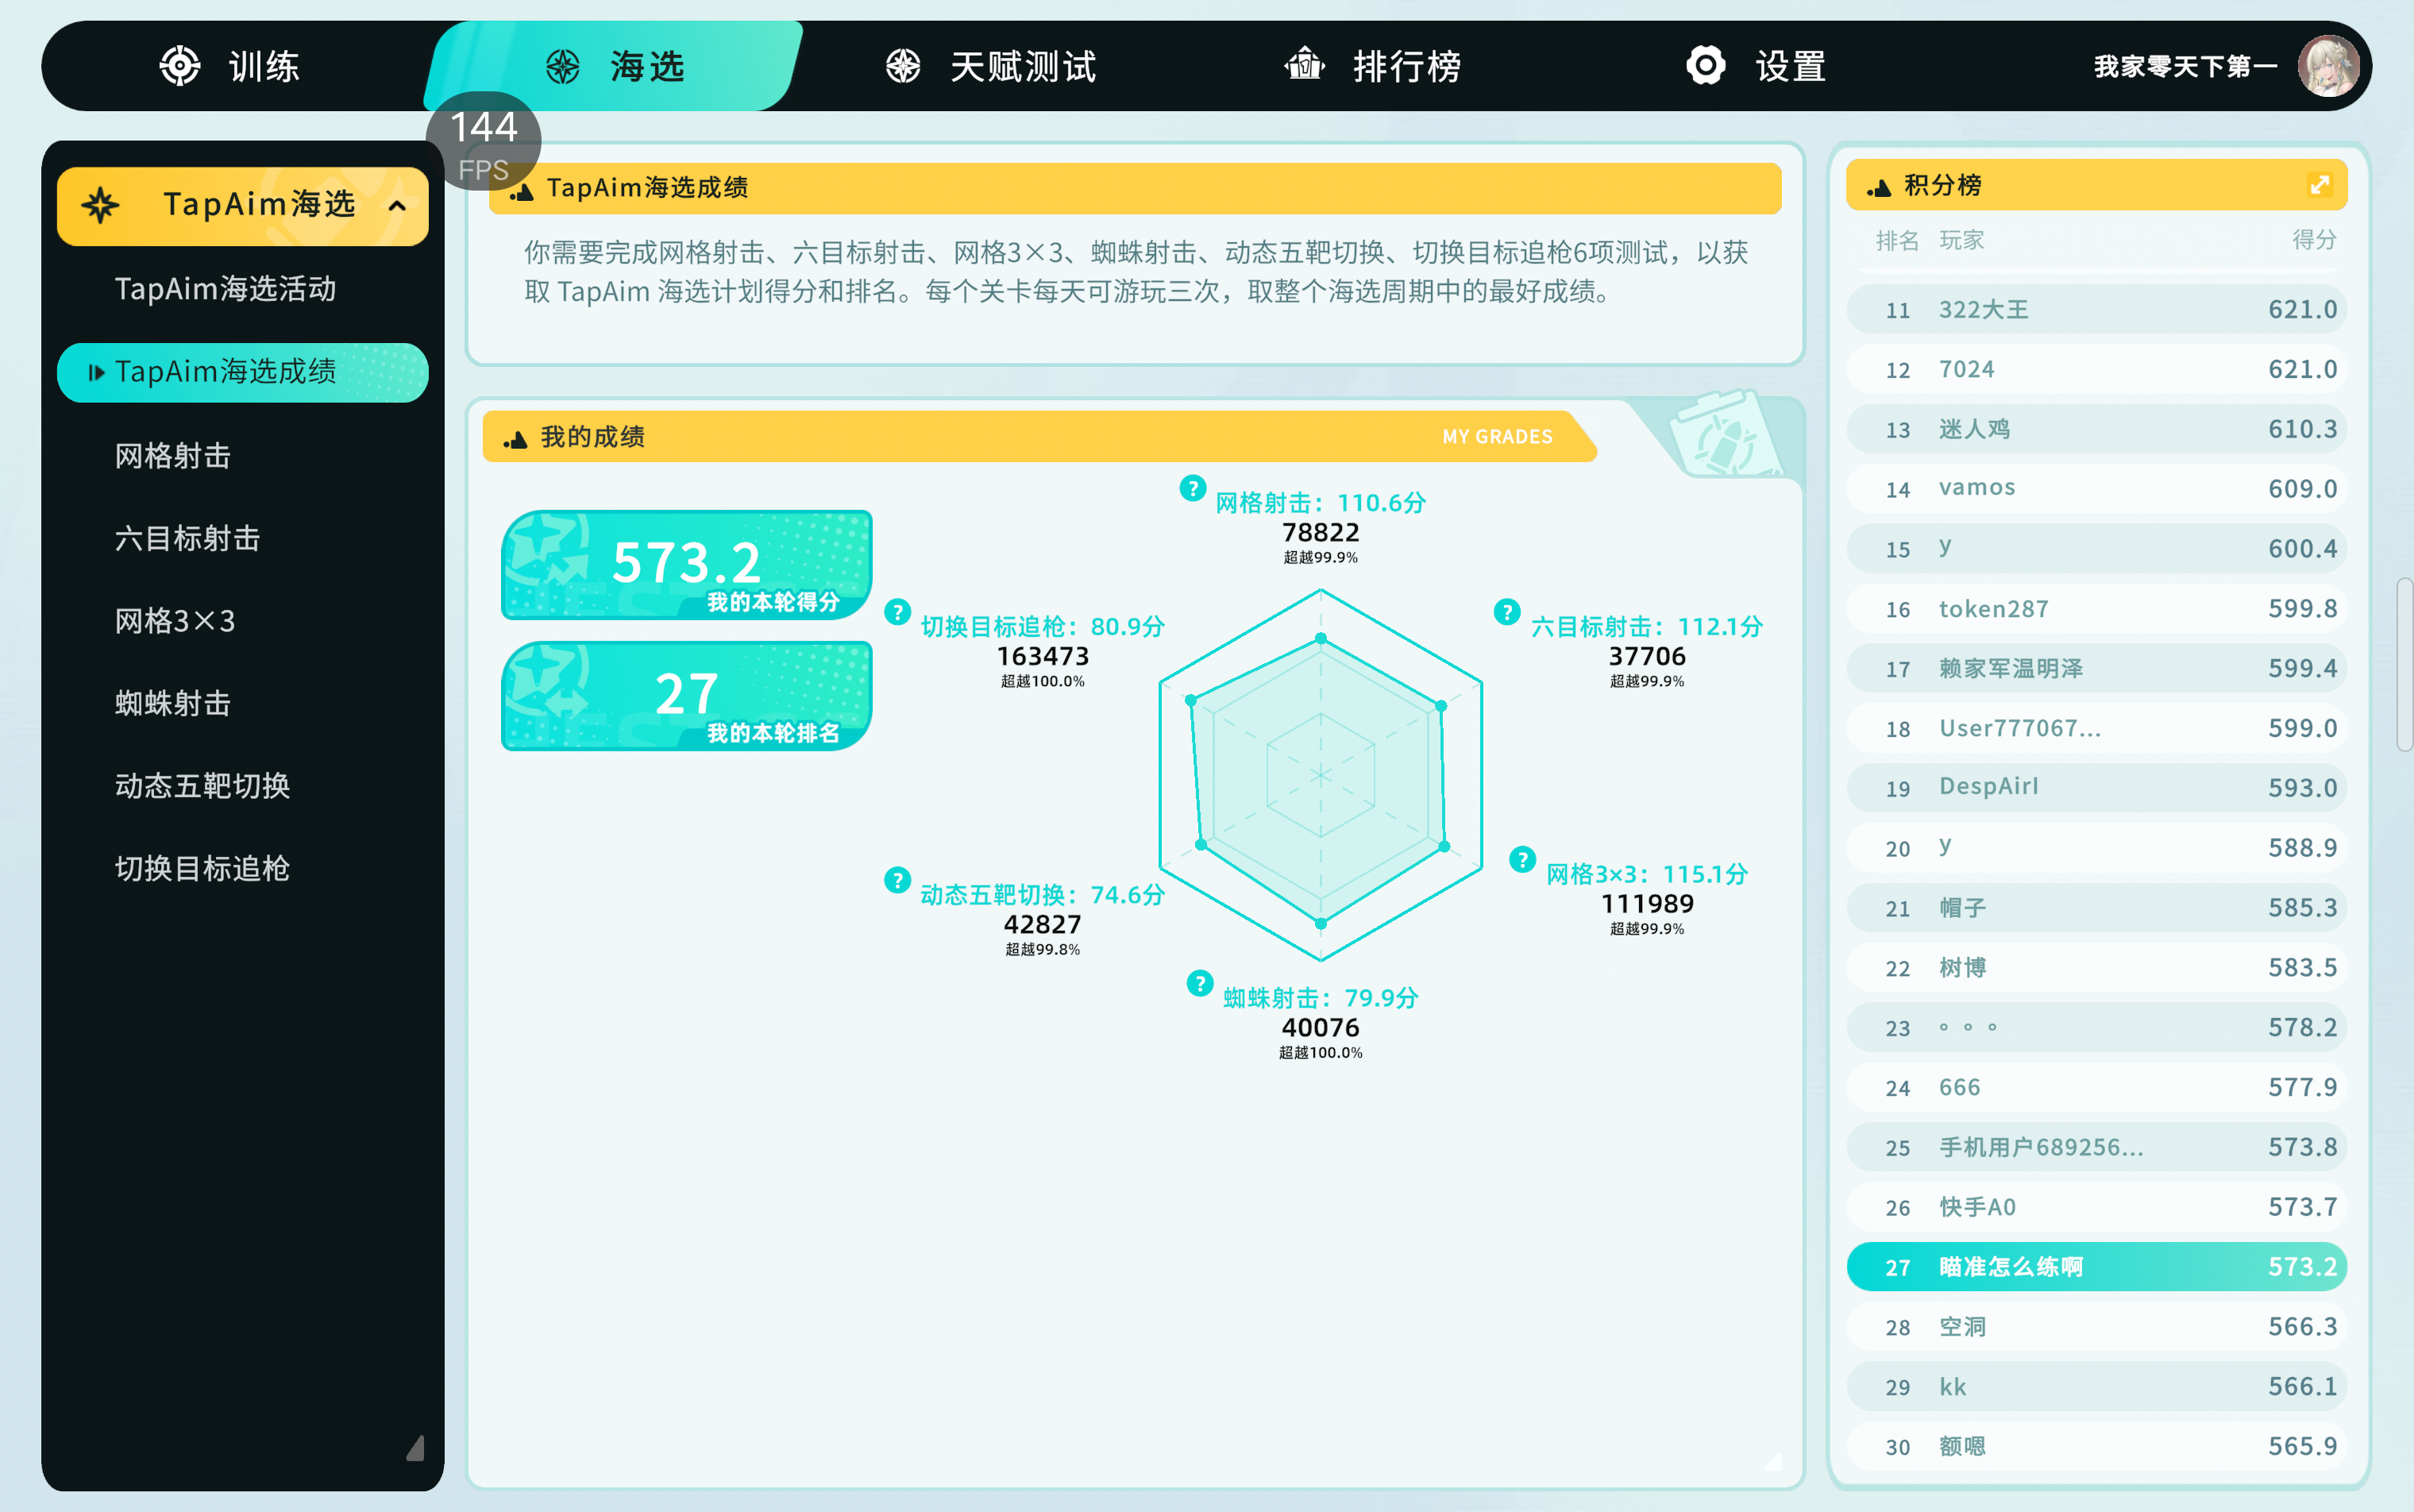Image resolution: width=2414 pixels, height=1512 pixels.
Task: Click the 我的成绩 panel header icon
Action: [515, 438]
